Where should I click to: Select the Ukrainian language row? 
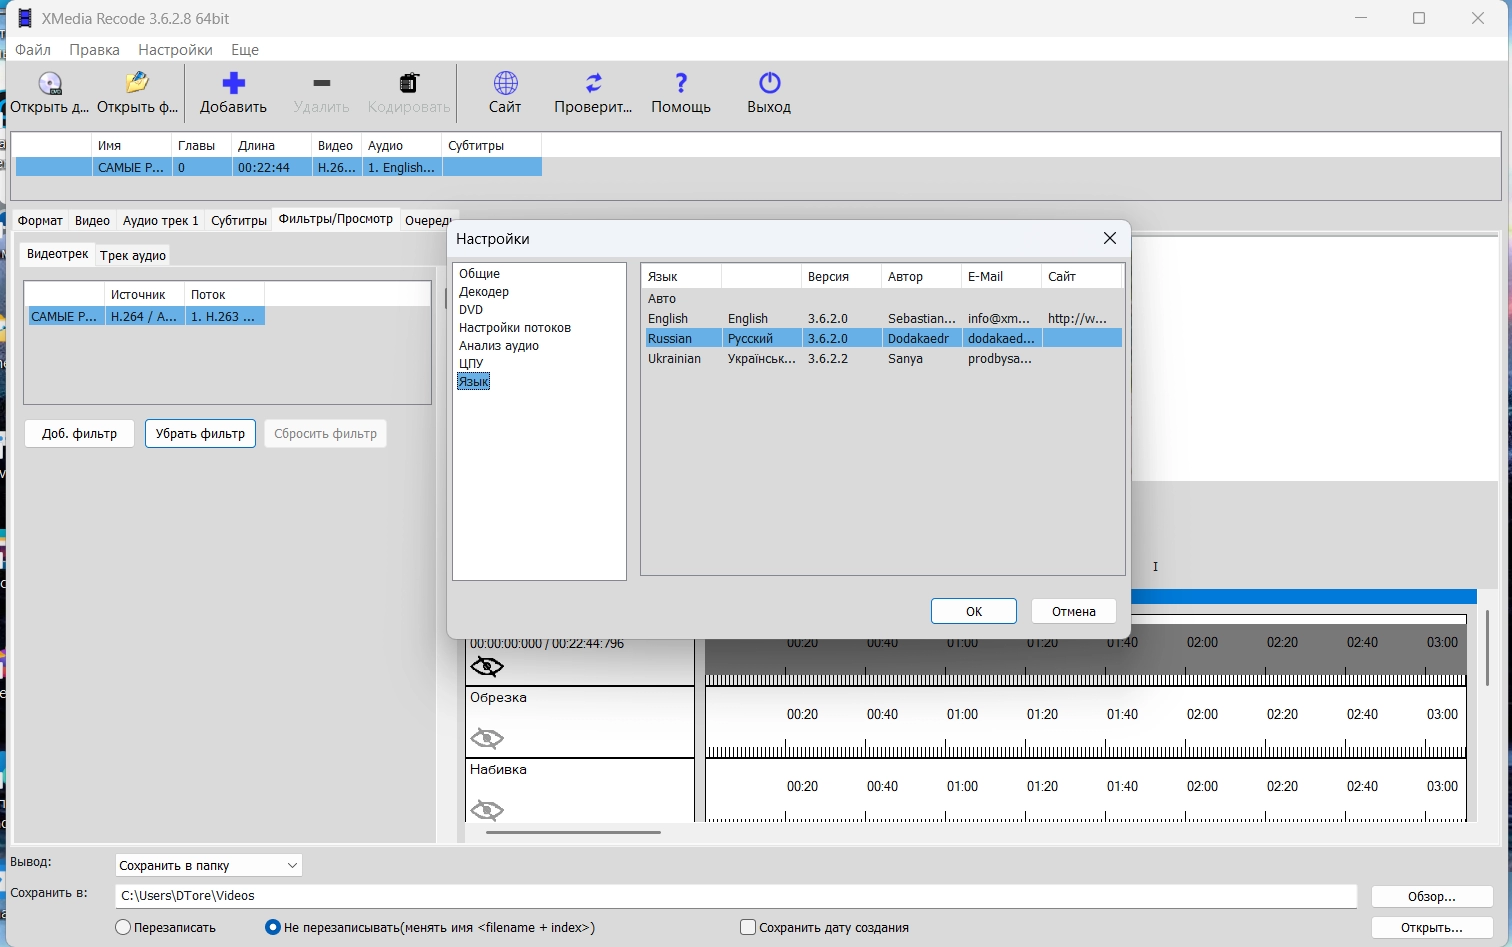point(675,359)
